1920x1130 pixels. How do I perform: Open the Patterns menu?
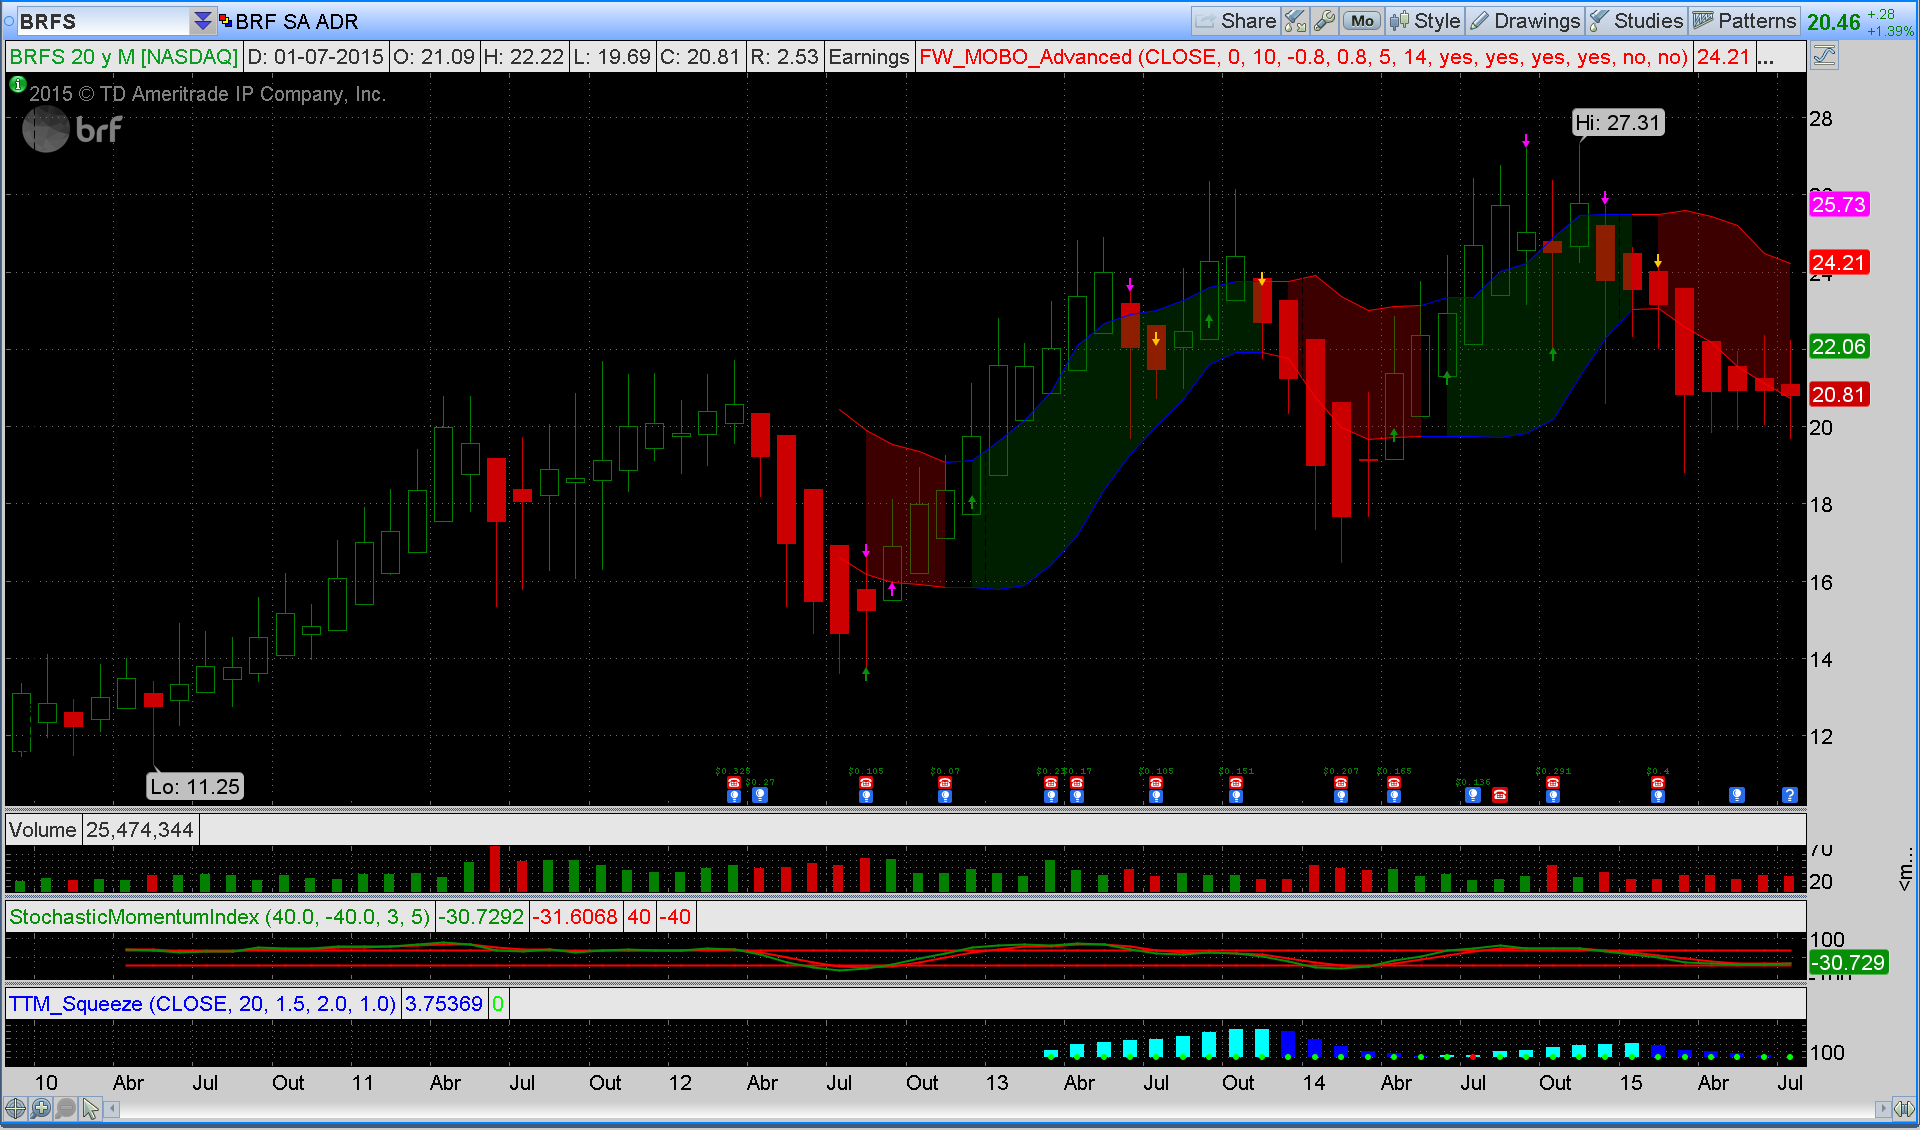(x=1745, y=21)
